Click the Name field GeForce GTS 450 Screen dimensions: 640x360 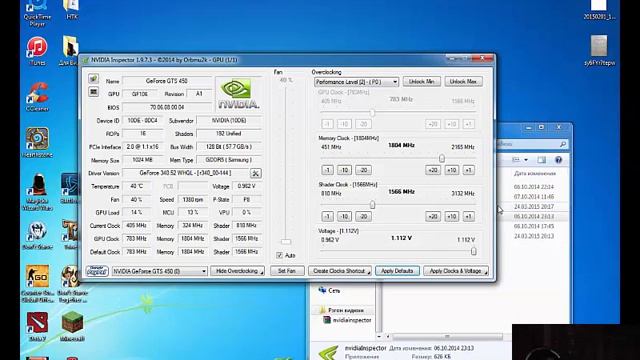click(x=167, y=81)
